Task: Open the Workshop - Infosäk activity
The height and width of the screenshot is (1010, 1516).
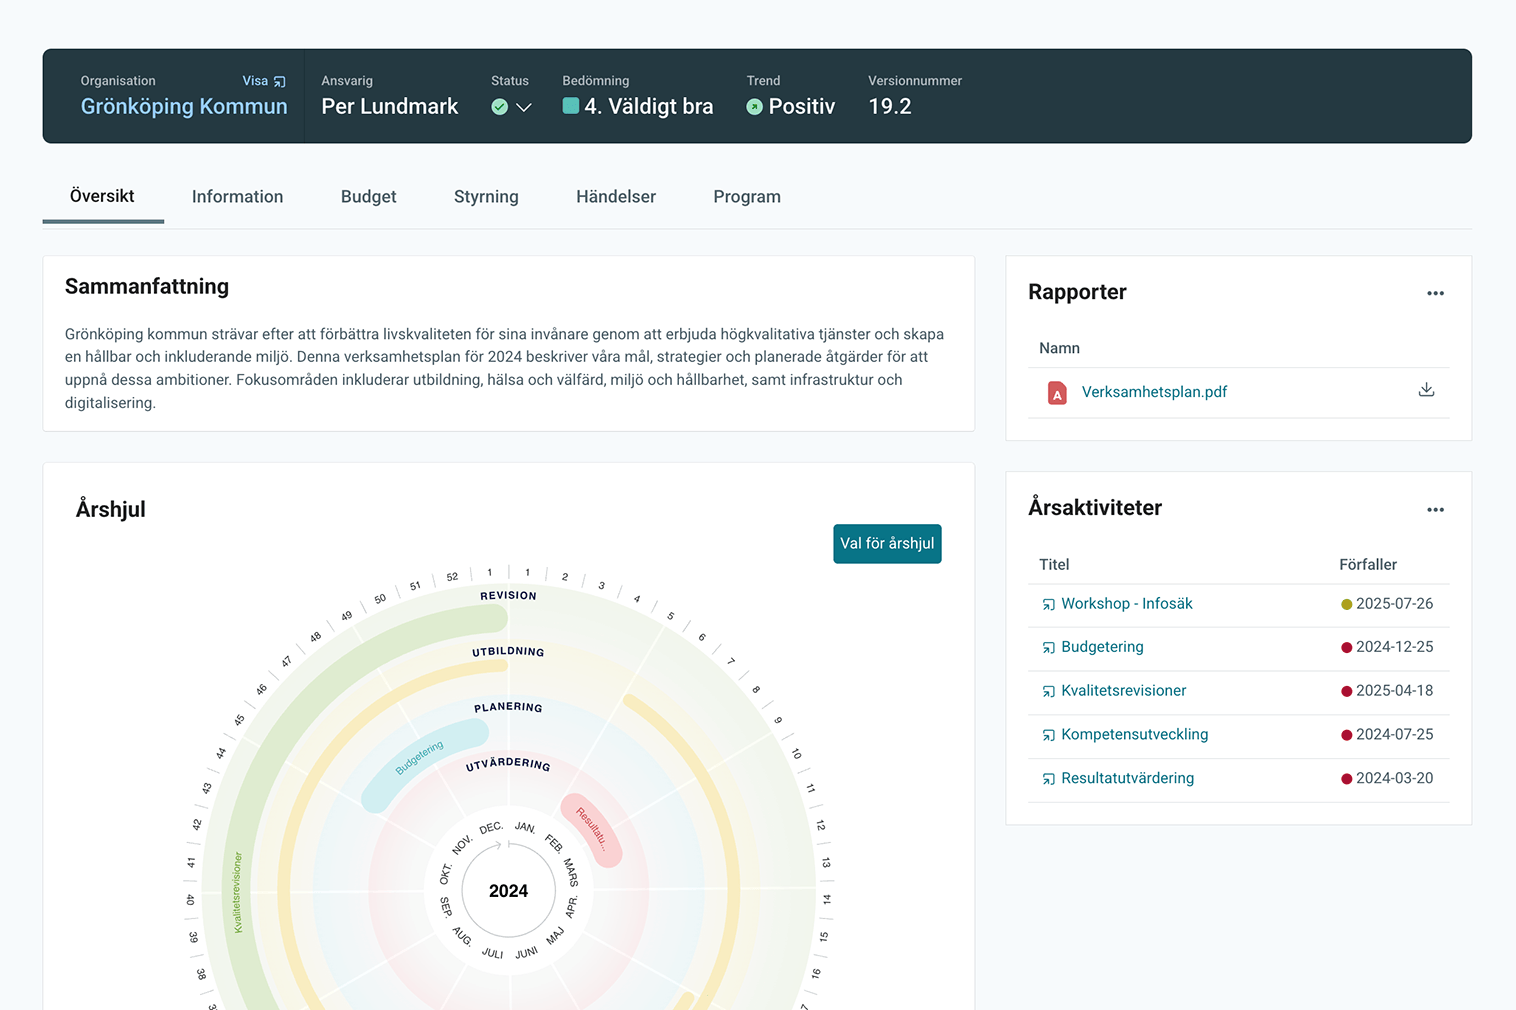Action: [1126, 604]
